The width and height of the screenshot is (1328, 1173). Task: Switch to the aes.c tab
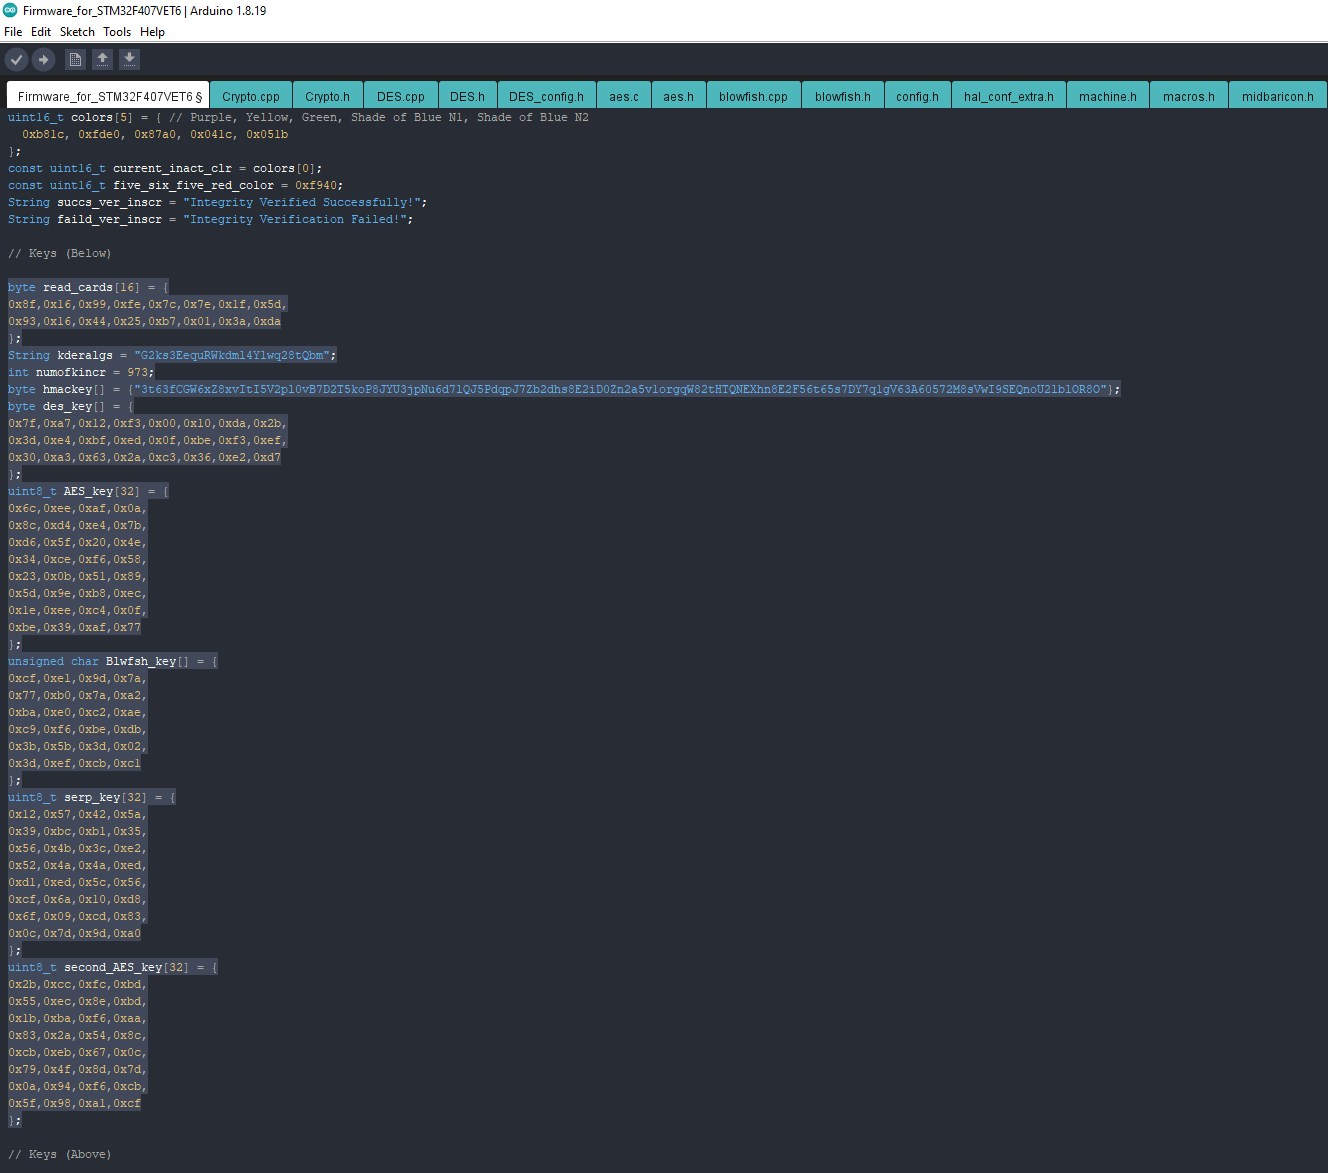pos(624,96)
